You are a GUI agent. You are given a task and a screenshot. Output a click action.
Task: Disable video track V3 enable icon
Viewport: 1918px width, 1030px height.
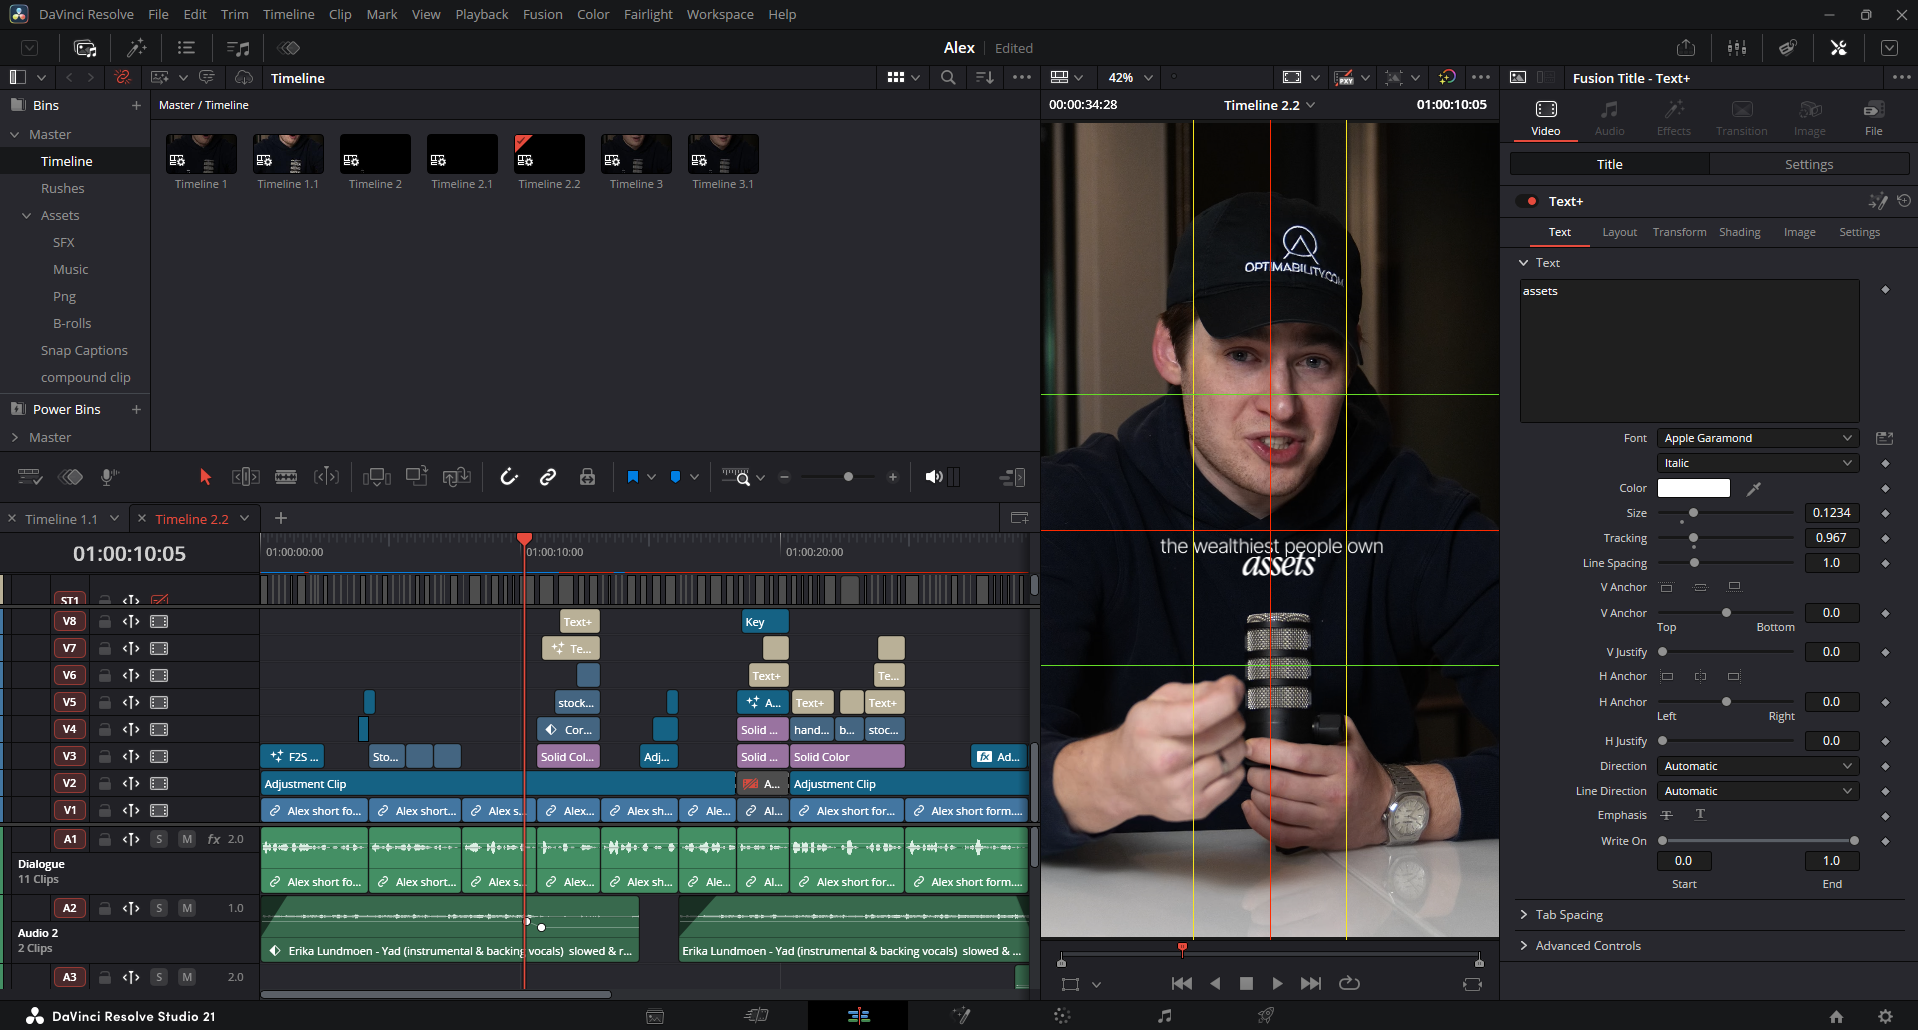coord(159,756)
